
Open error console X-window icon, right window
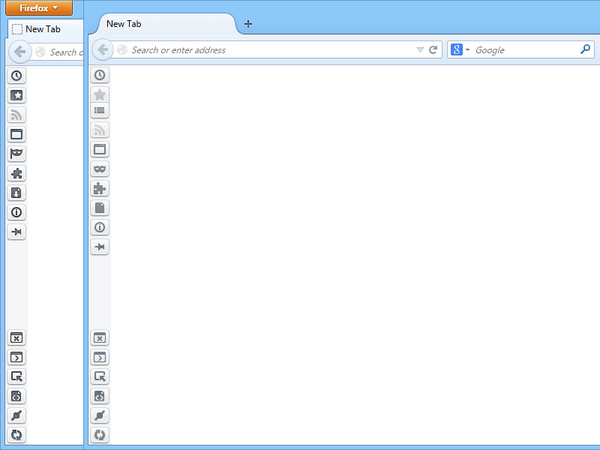click(100, 338)
